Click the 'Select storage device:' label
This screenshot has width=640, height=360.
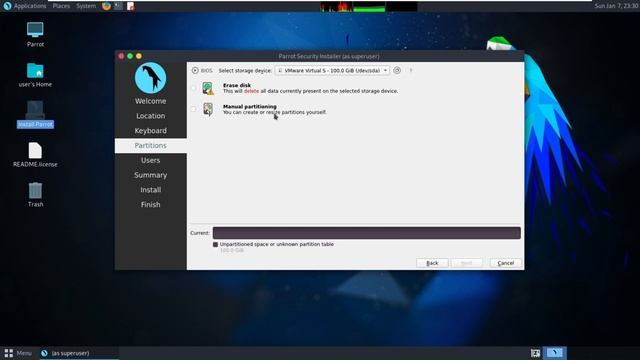coord(245,71)
